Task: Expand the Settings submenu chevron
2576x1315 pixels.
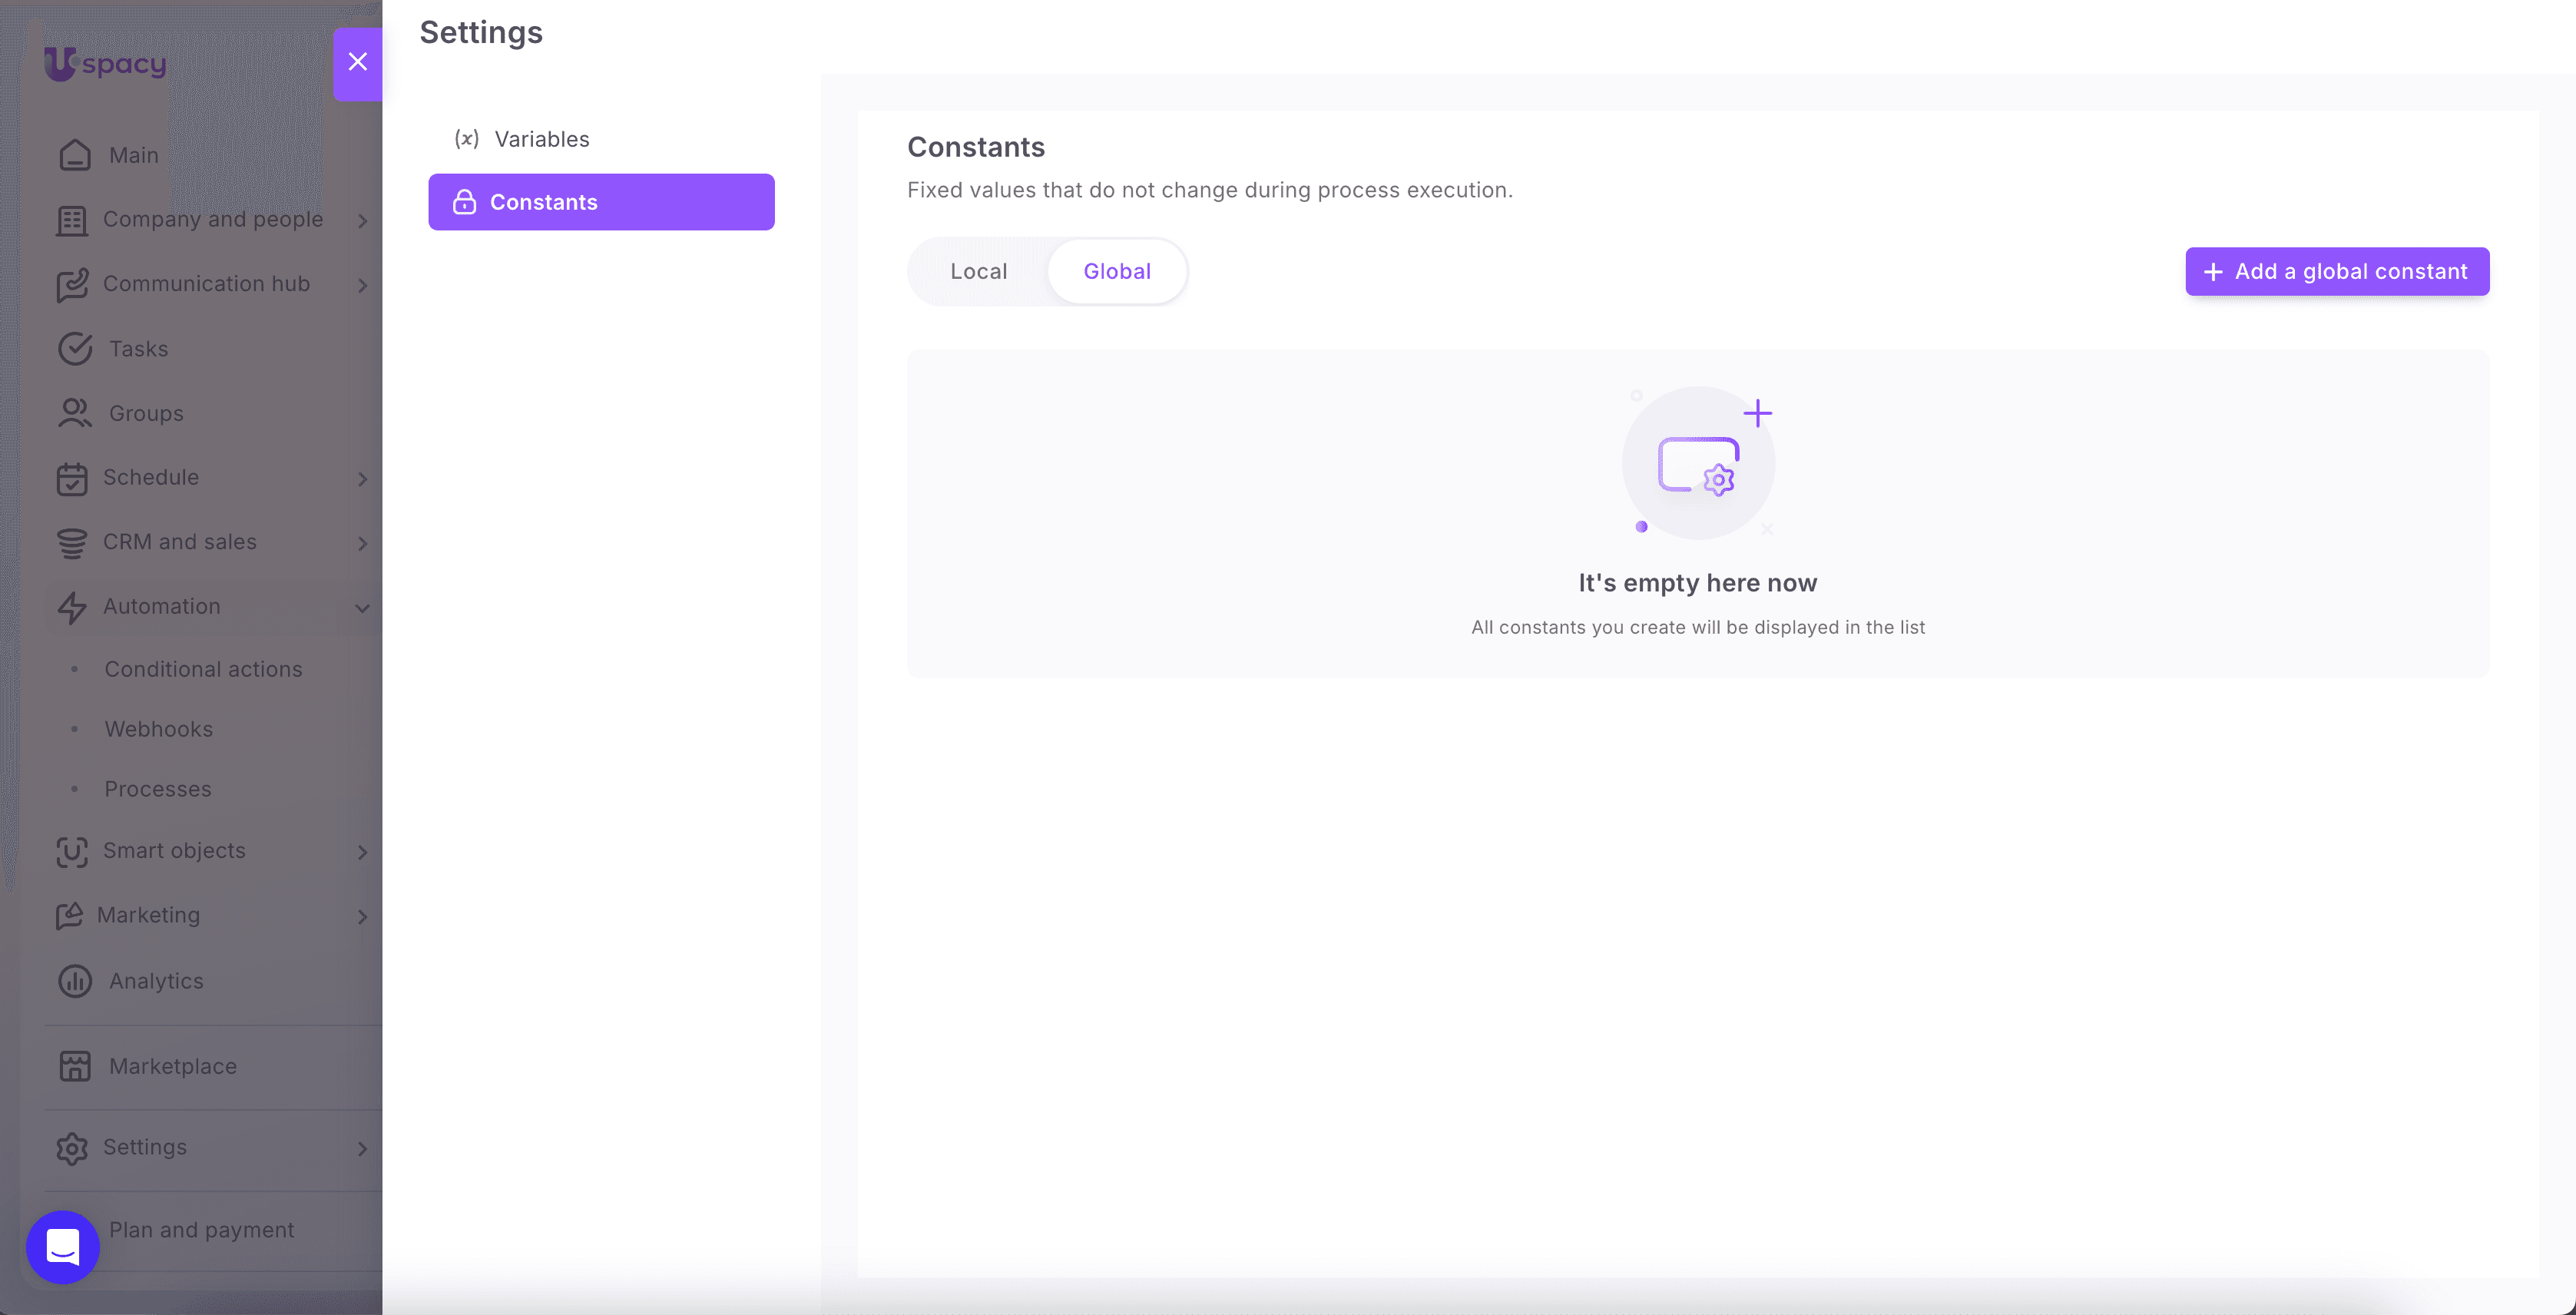Action: coord(363,1149)
